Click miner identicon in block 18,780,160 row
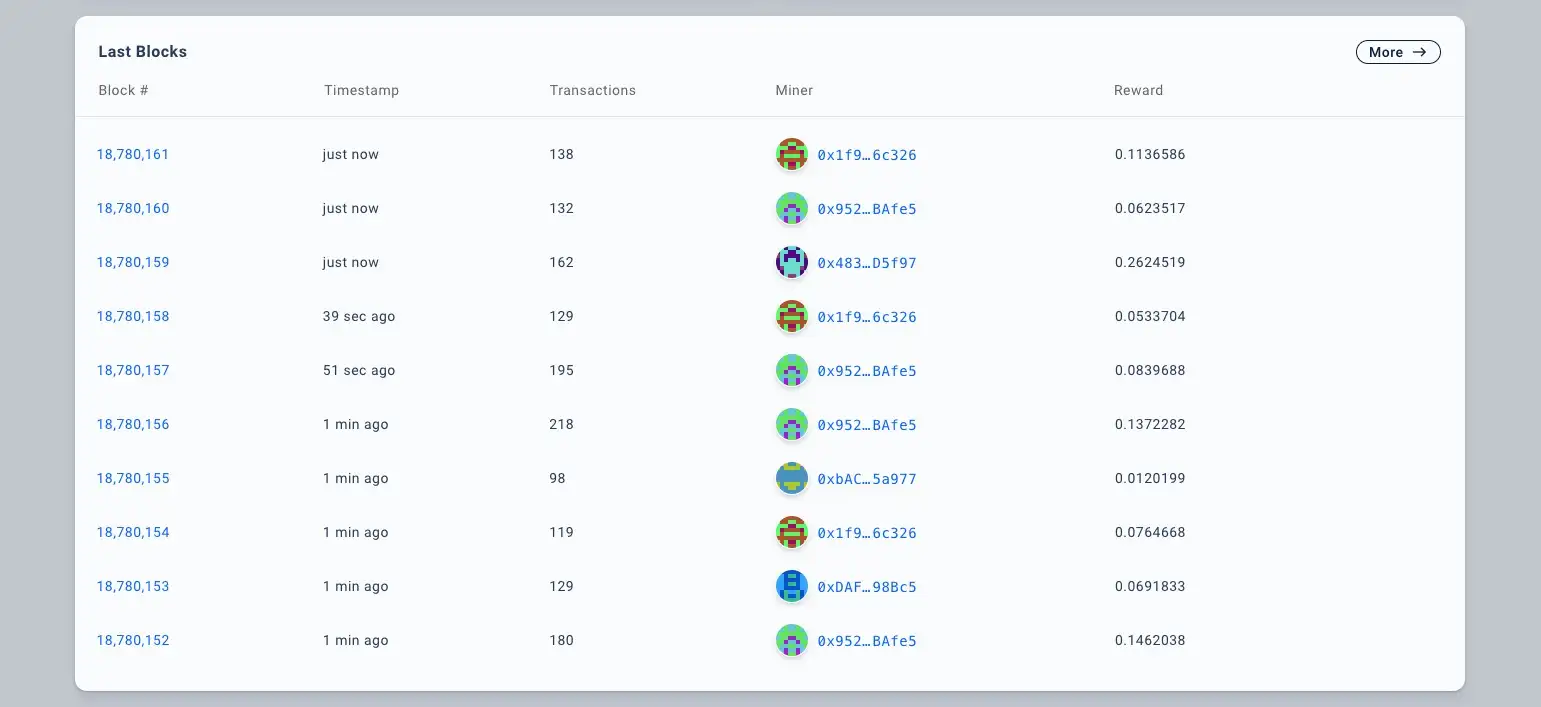The width and height of the screenshot is (1541, 707). coord(791,208)
